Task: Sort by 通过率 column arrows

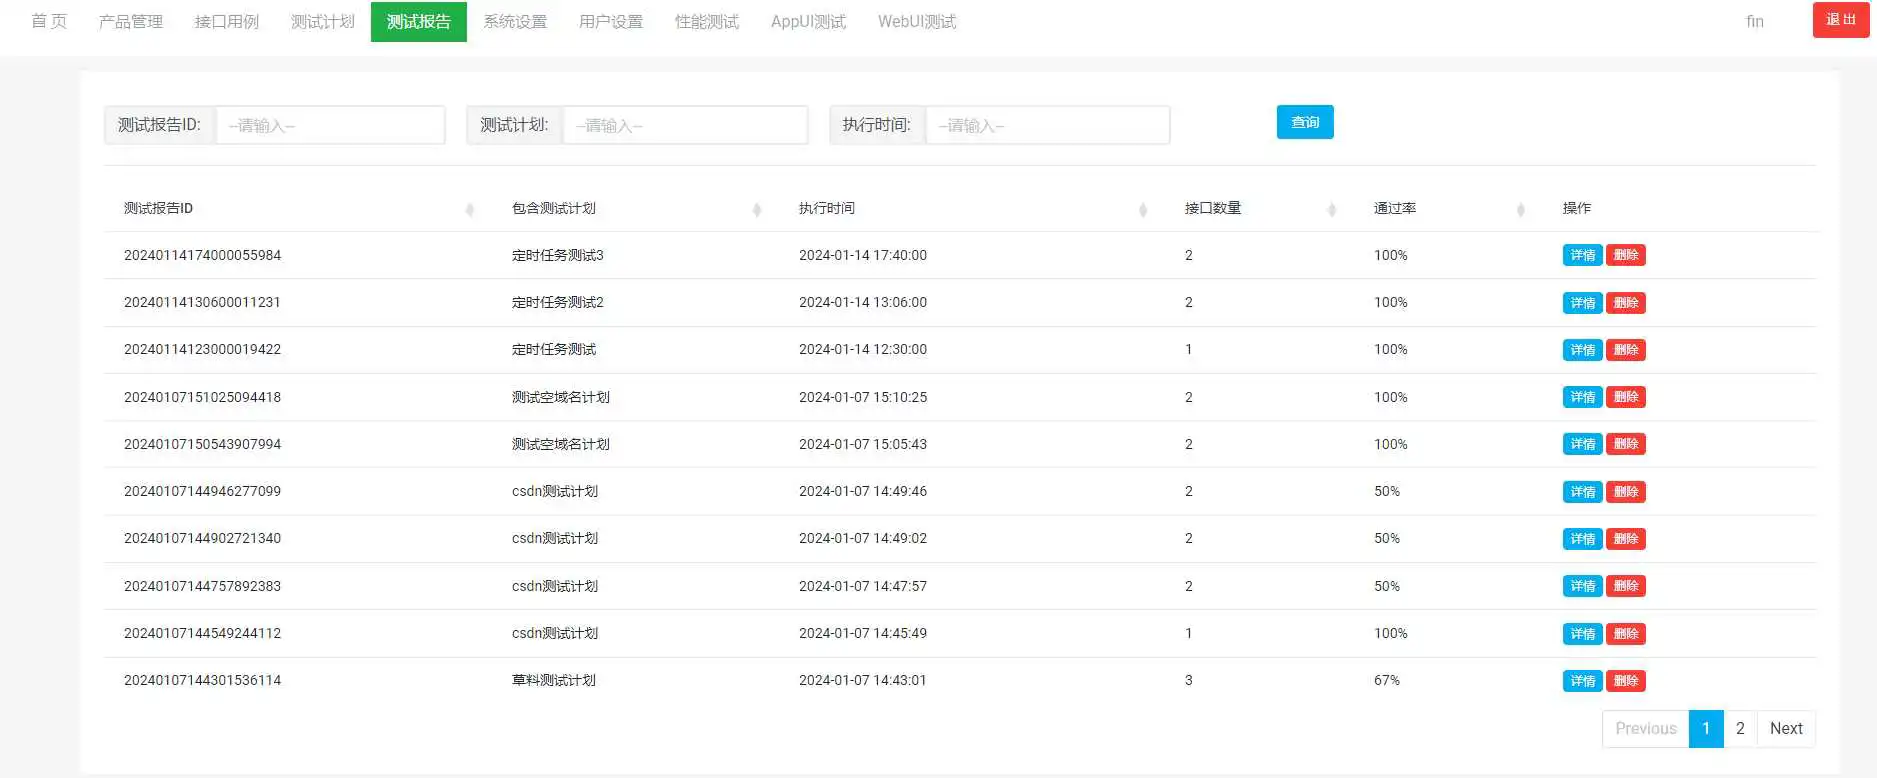Action: point(1521,209)
